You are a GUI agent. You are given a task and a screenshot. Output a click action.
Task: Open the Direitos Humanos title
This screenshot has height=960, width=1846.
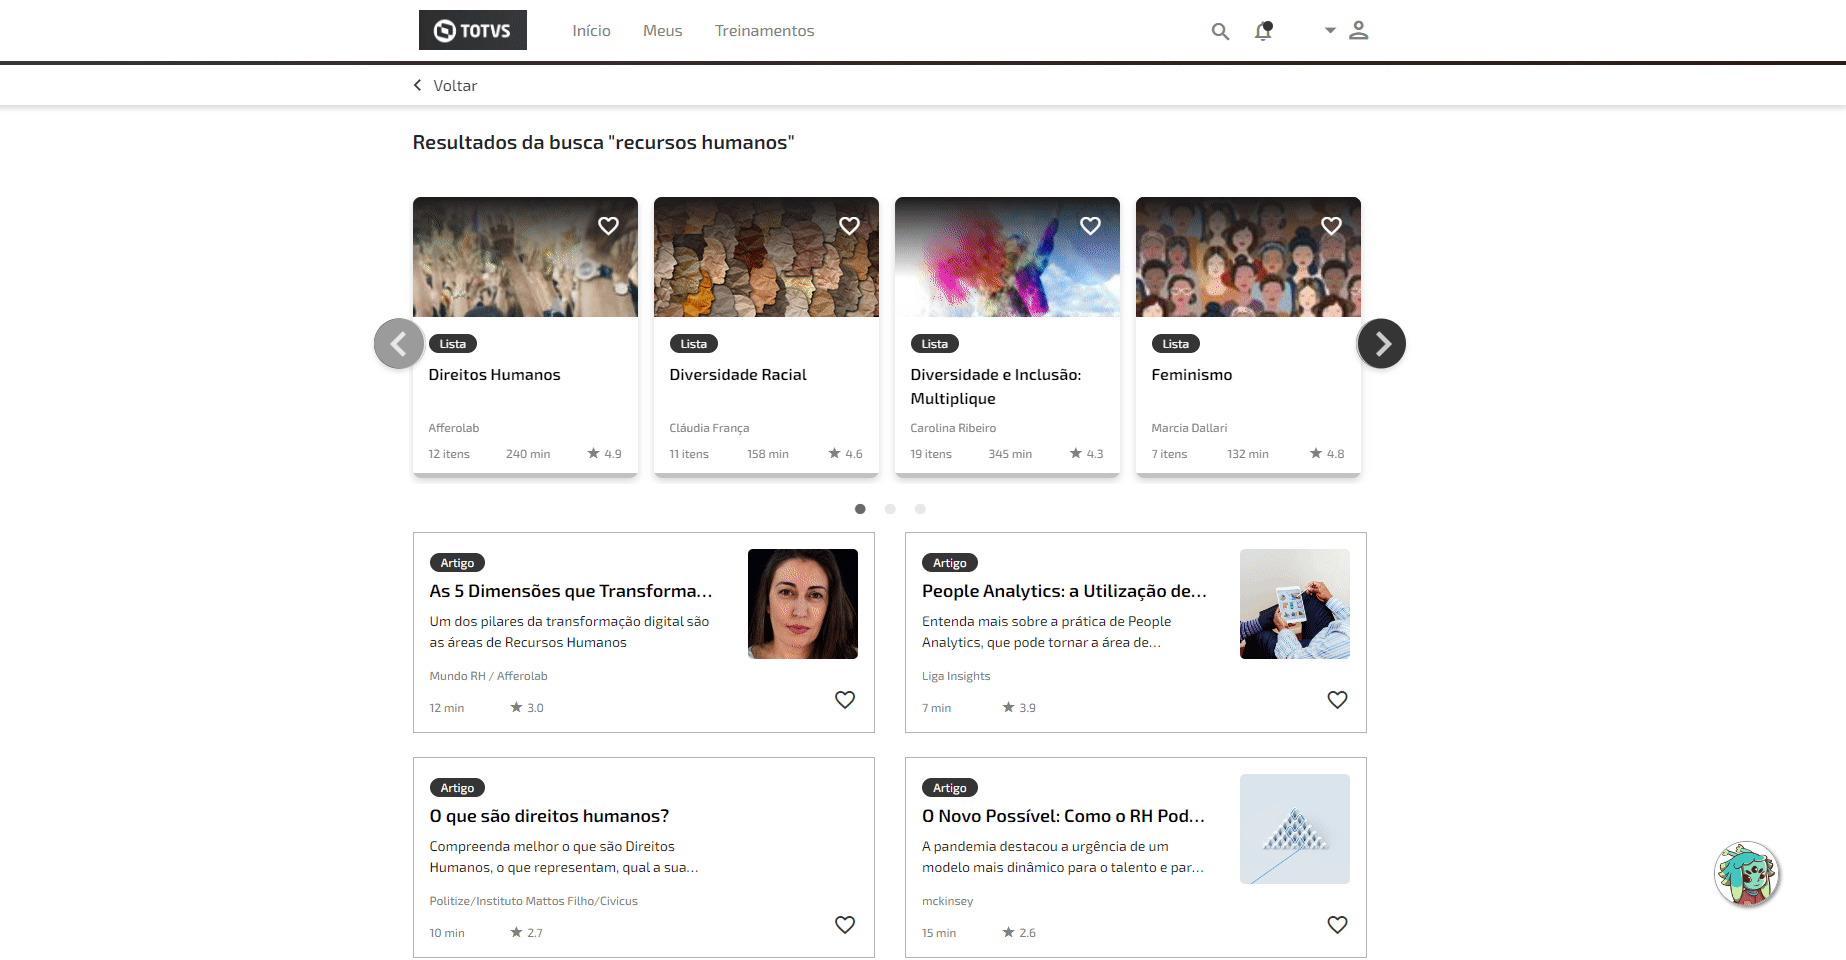(x=494, y=375)
